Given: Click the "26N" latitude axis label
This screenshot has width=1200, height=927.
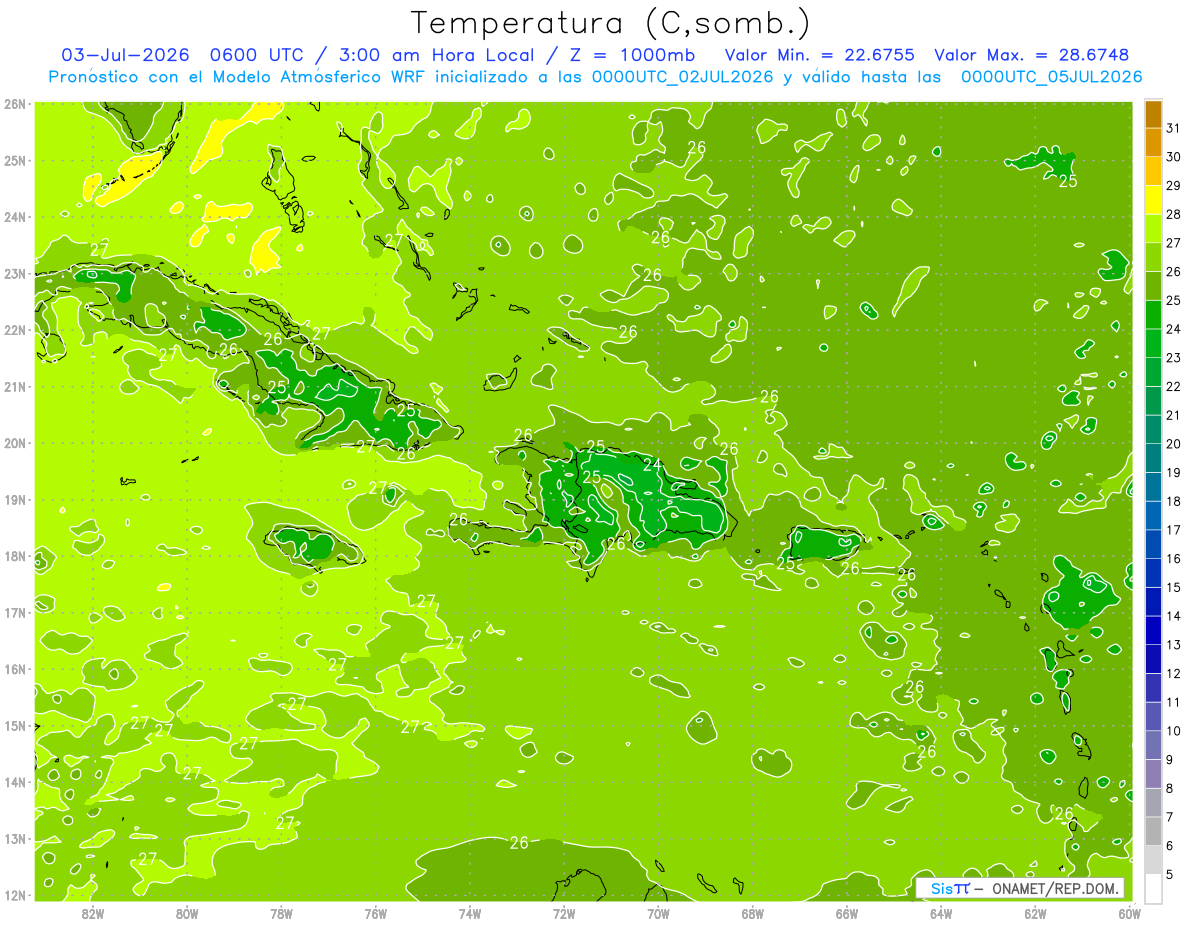Looking at the screenshot, I should (16, 104).
